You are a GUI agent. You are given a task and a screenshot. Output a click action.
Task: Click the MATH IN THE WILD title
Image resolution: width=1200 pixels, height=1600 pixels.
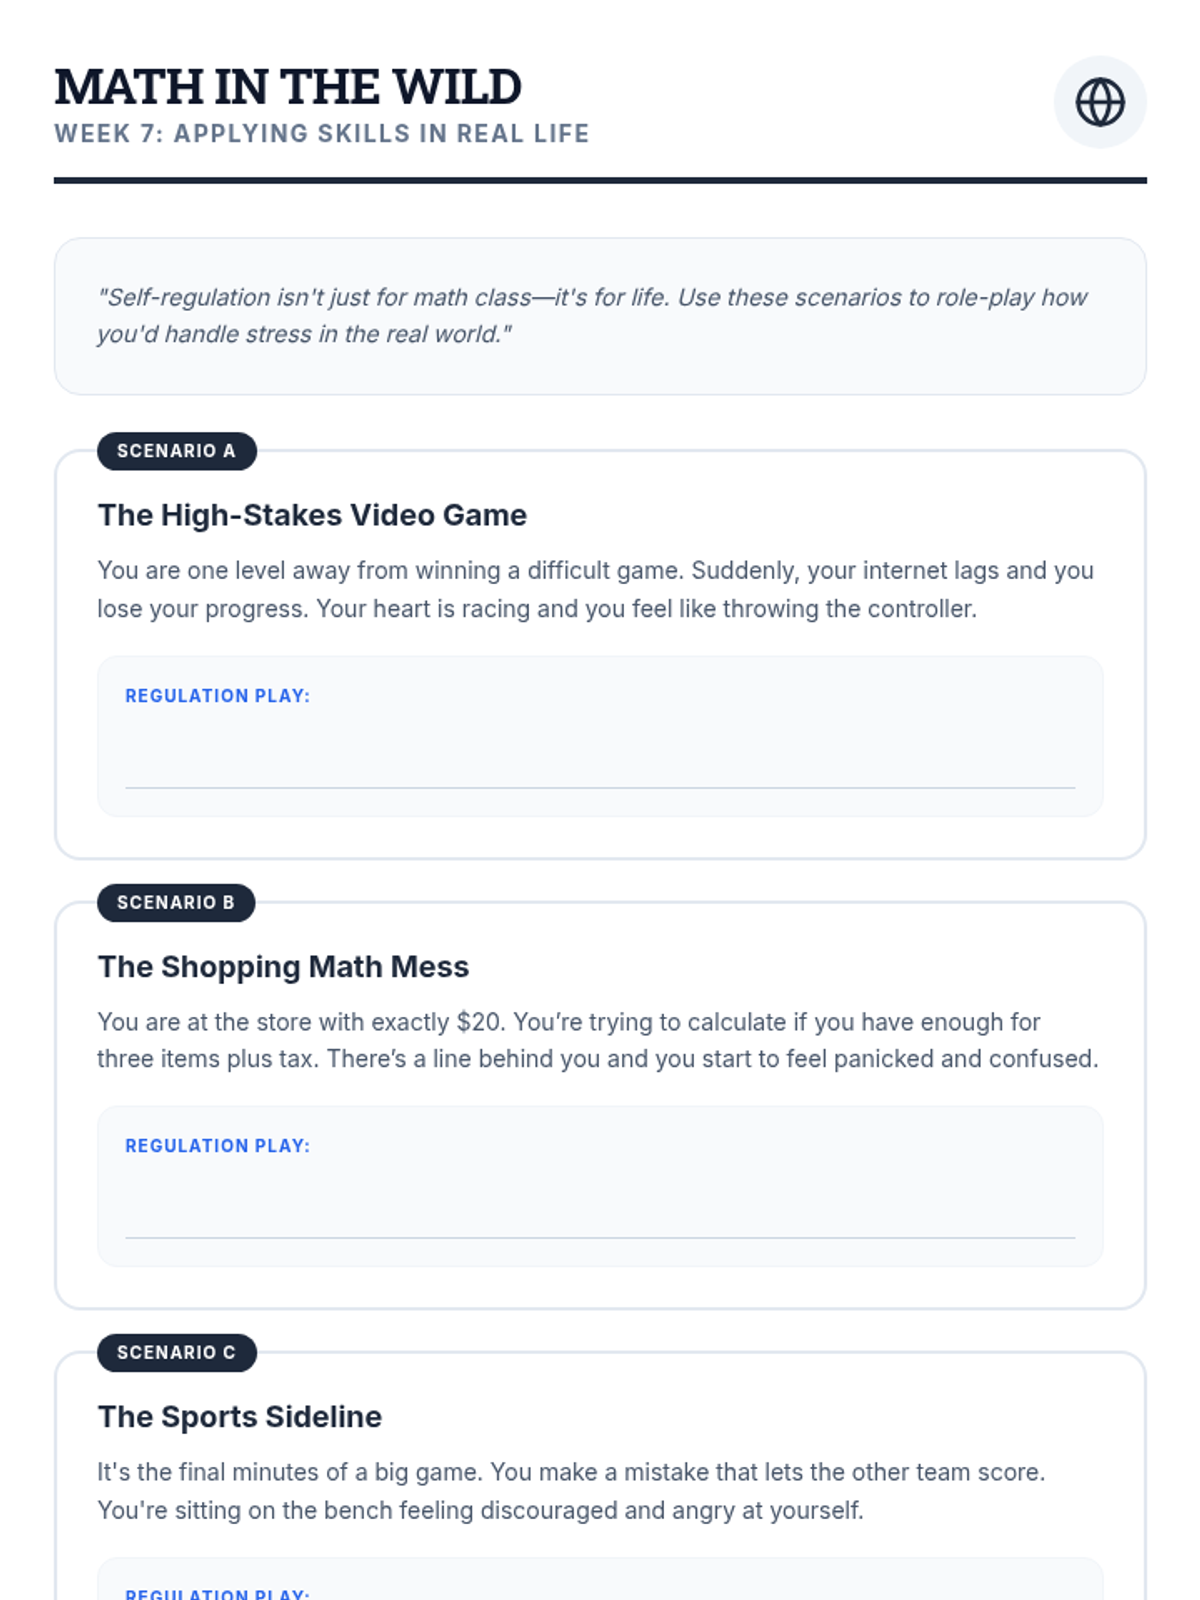[288, 87]
